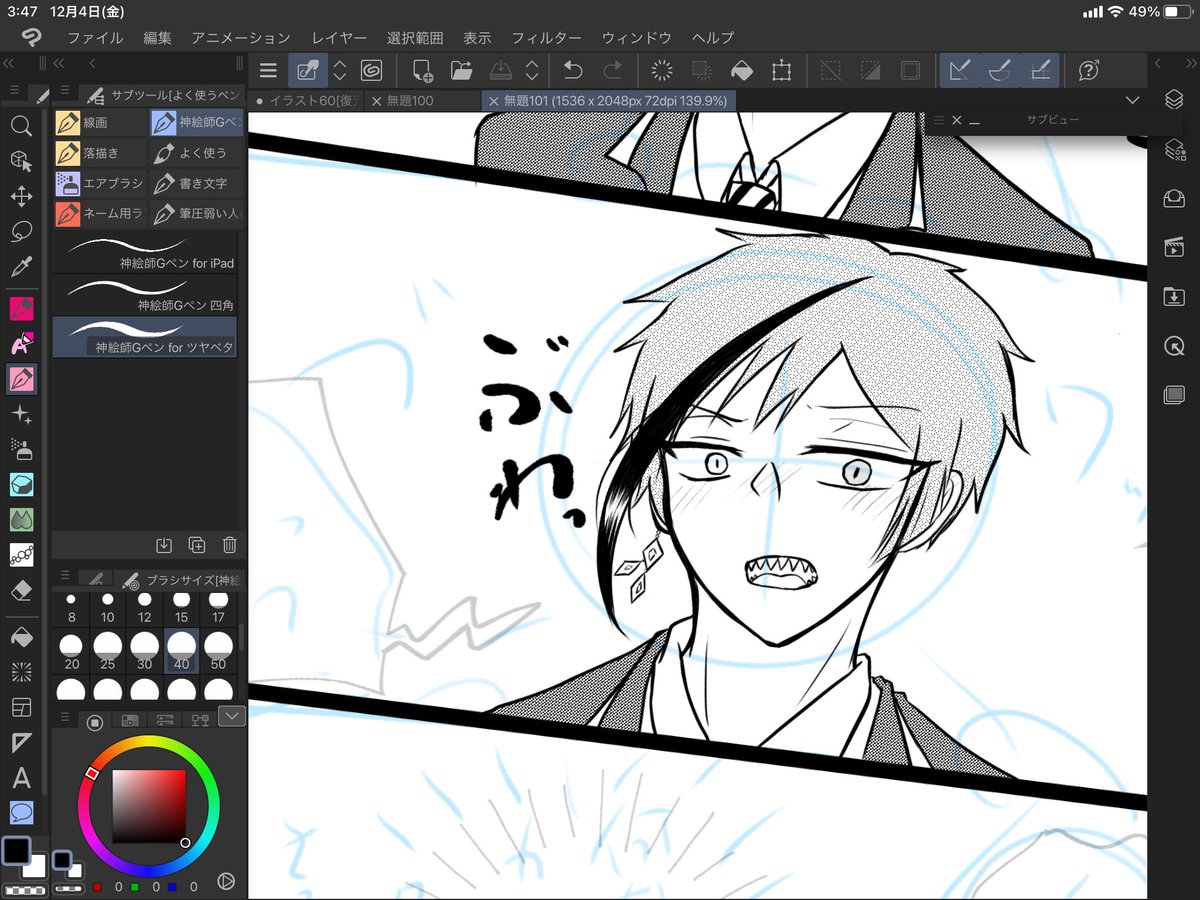Open brush size panel hamburger menu
The image size is (1200, 900).
[65, 576]
